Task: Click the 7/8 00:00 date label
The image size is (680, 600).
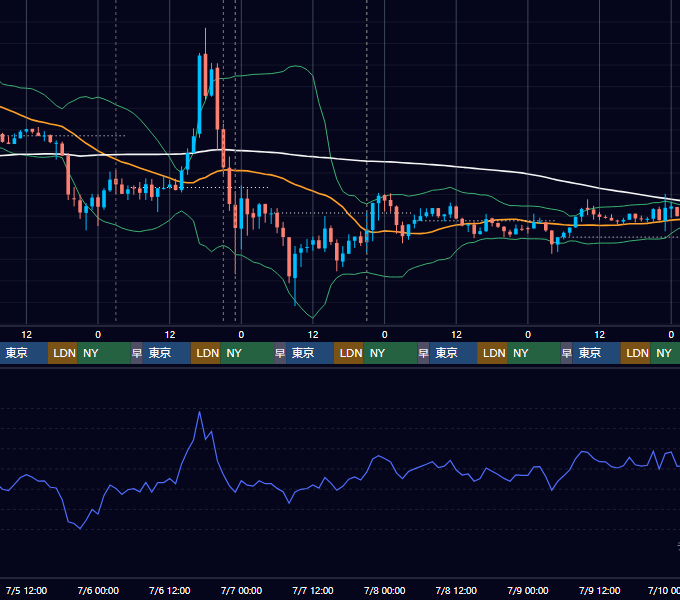Action: (385, 591)
